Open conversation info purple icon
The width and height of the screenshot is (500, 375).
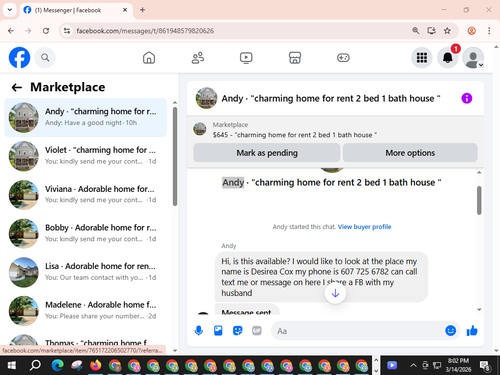point(466,98)
